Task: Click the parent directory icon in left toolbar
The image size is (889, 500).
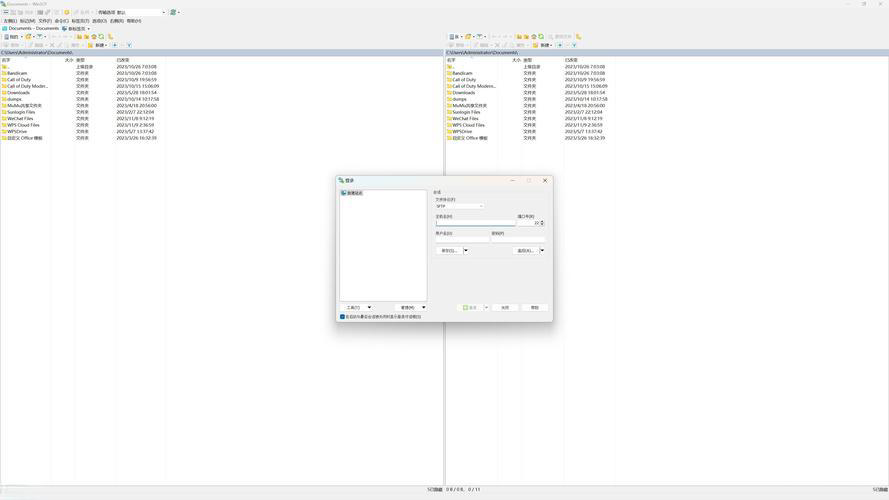Action: 79,37
